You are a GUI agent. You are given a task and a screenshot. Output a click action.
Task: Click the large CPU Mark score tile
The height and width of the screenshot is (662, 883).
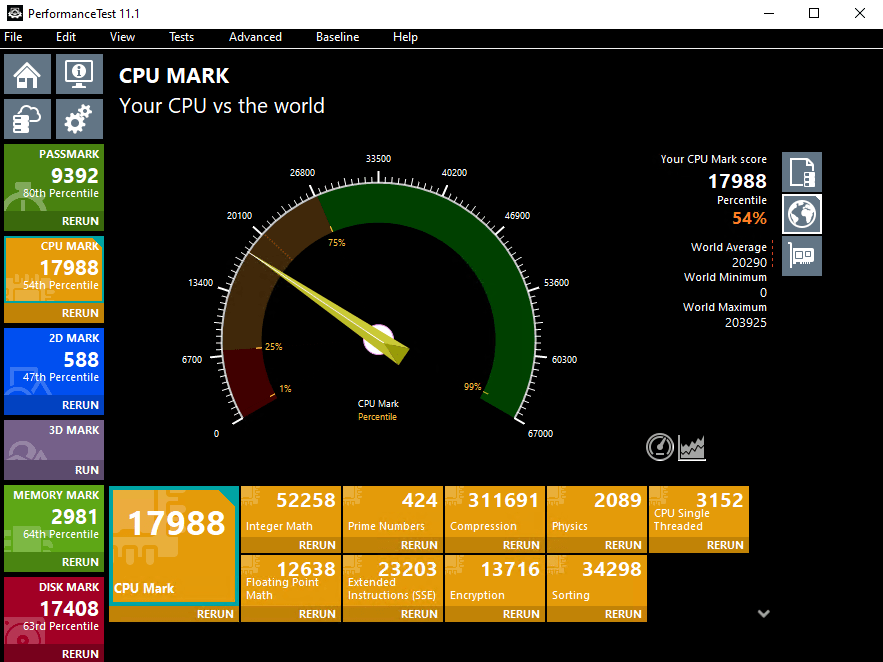(x=173, y=545)
